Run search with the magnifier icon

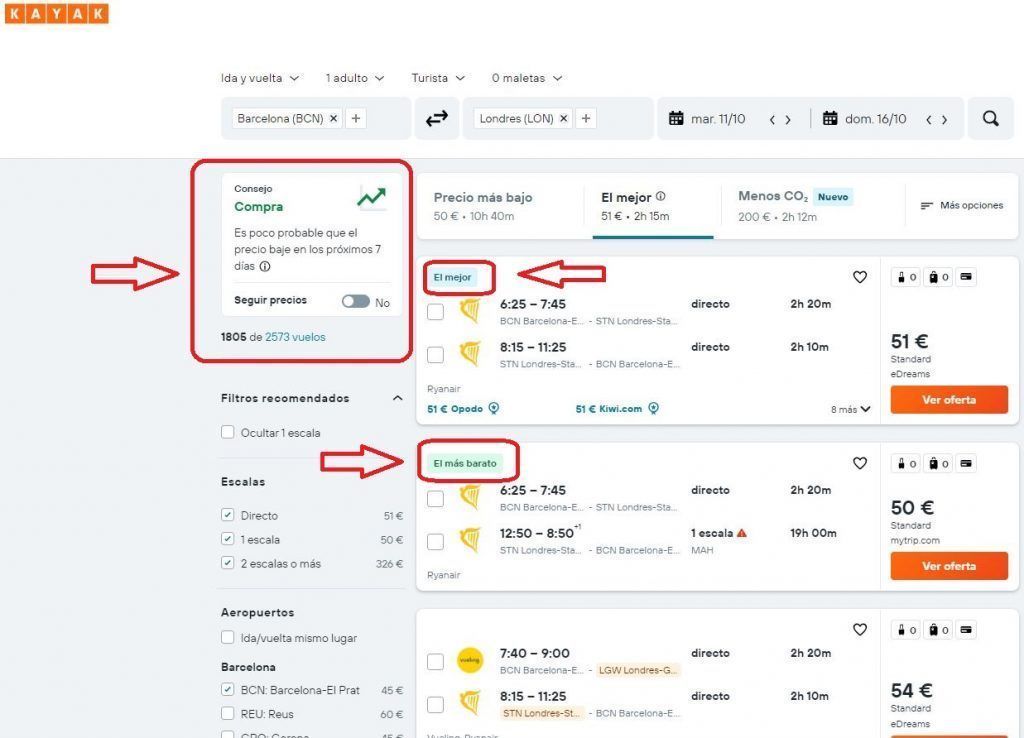991,119
